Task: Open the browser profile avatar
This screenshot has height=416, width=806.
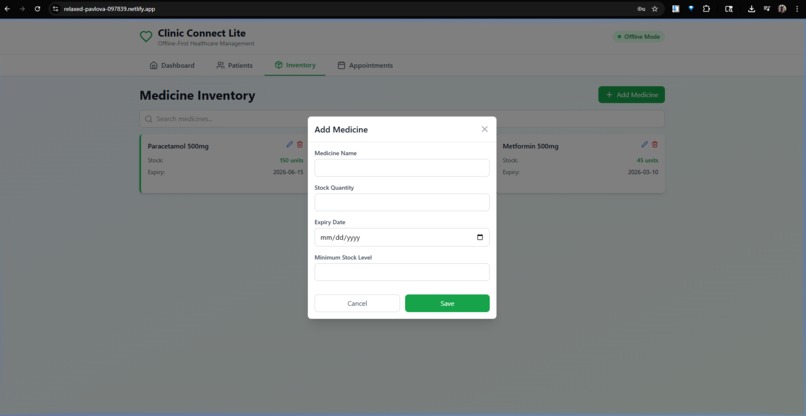Action: [x=782, y=9]
